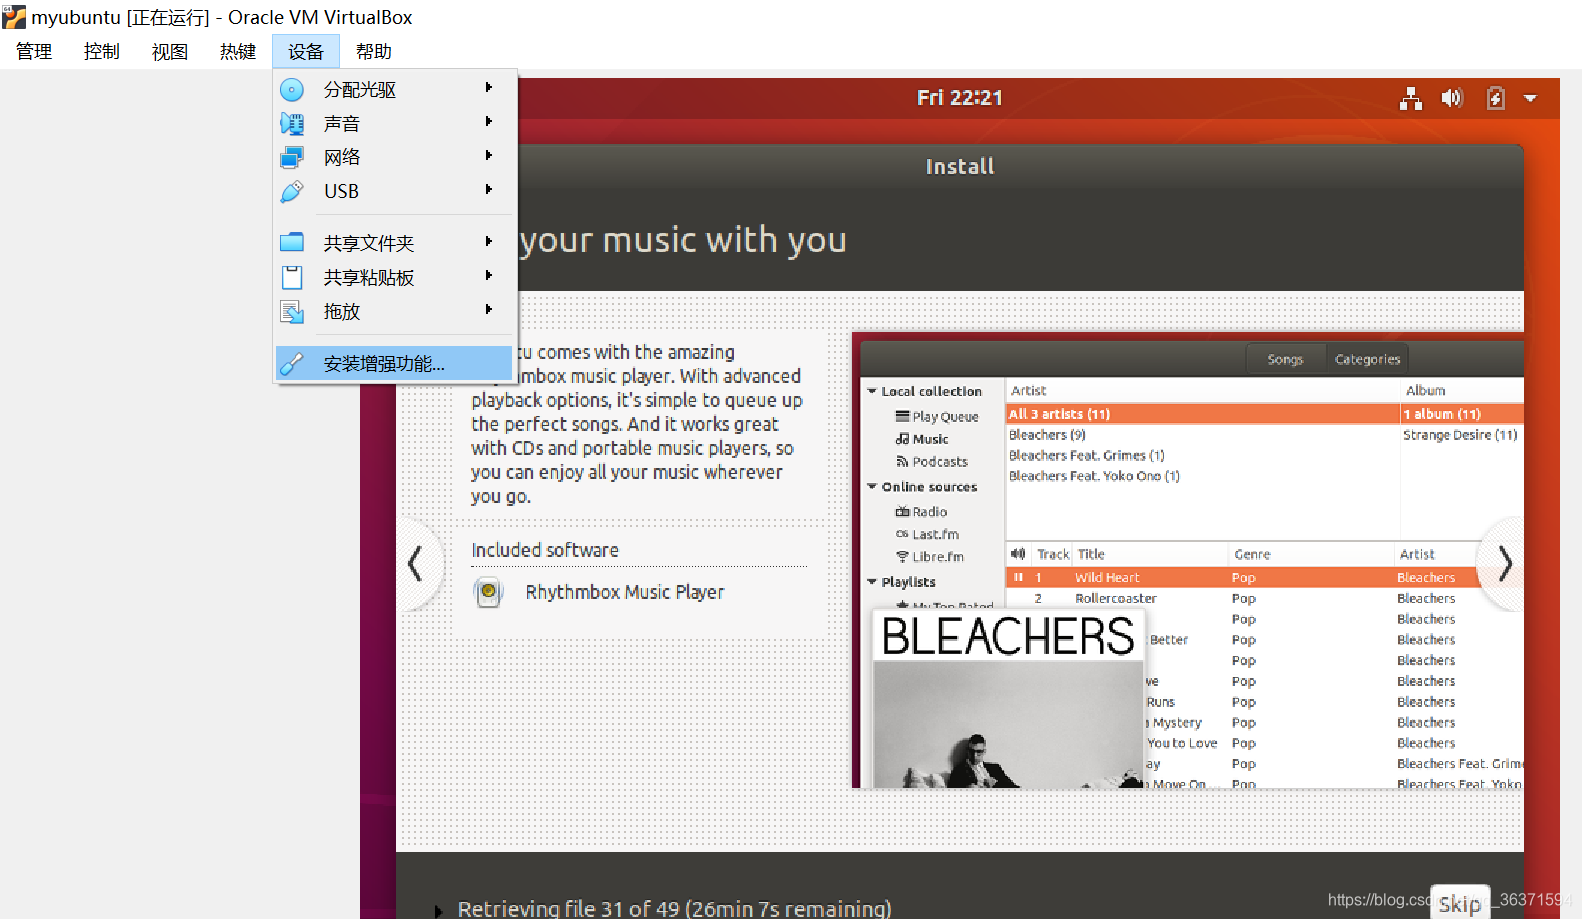
Task: Expand the 网络 submenu arrow
Action: point(489,156)
